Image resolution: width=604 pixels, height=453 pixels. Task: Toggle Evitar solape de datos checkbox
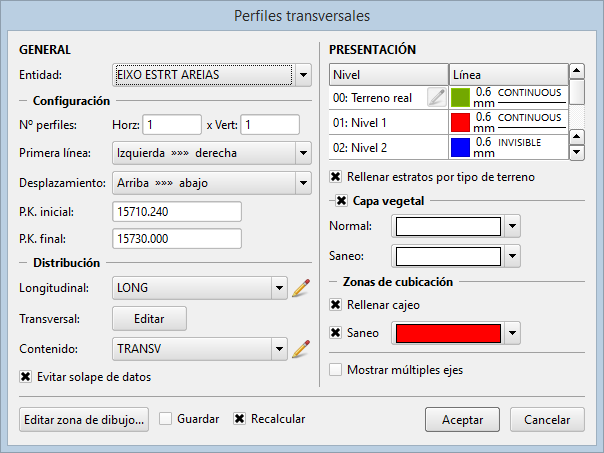coord(25,377)
